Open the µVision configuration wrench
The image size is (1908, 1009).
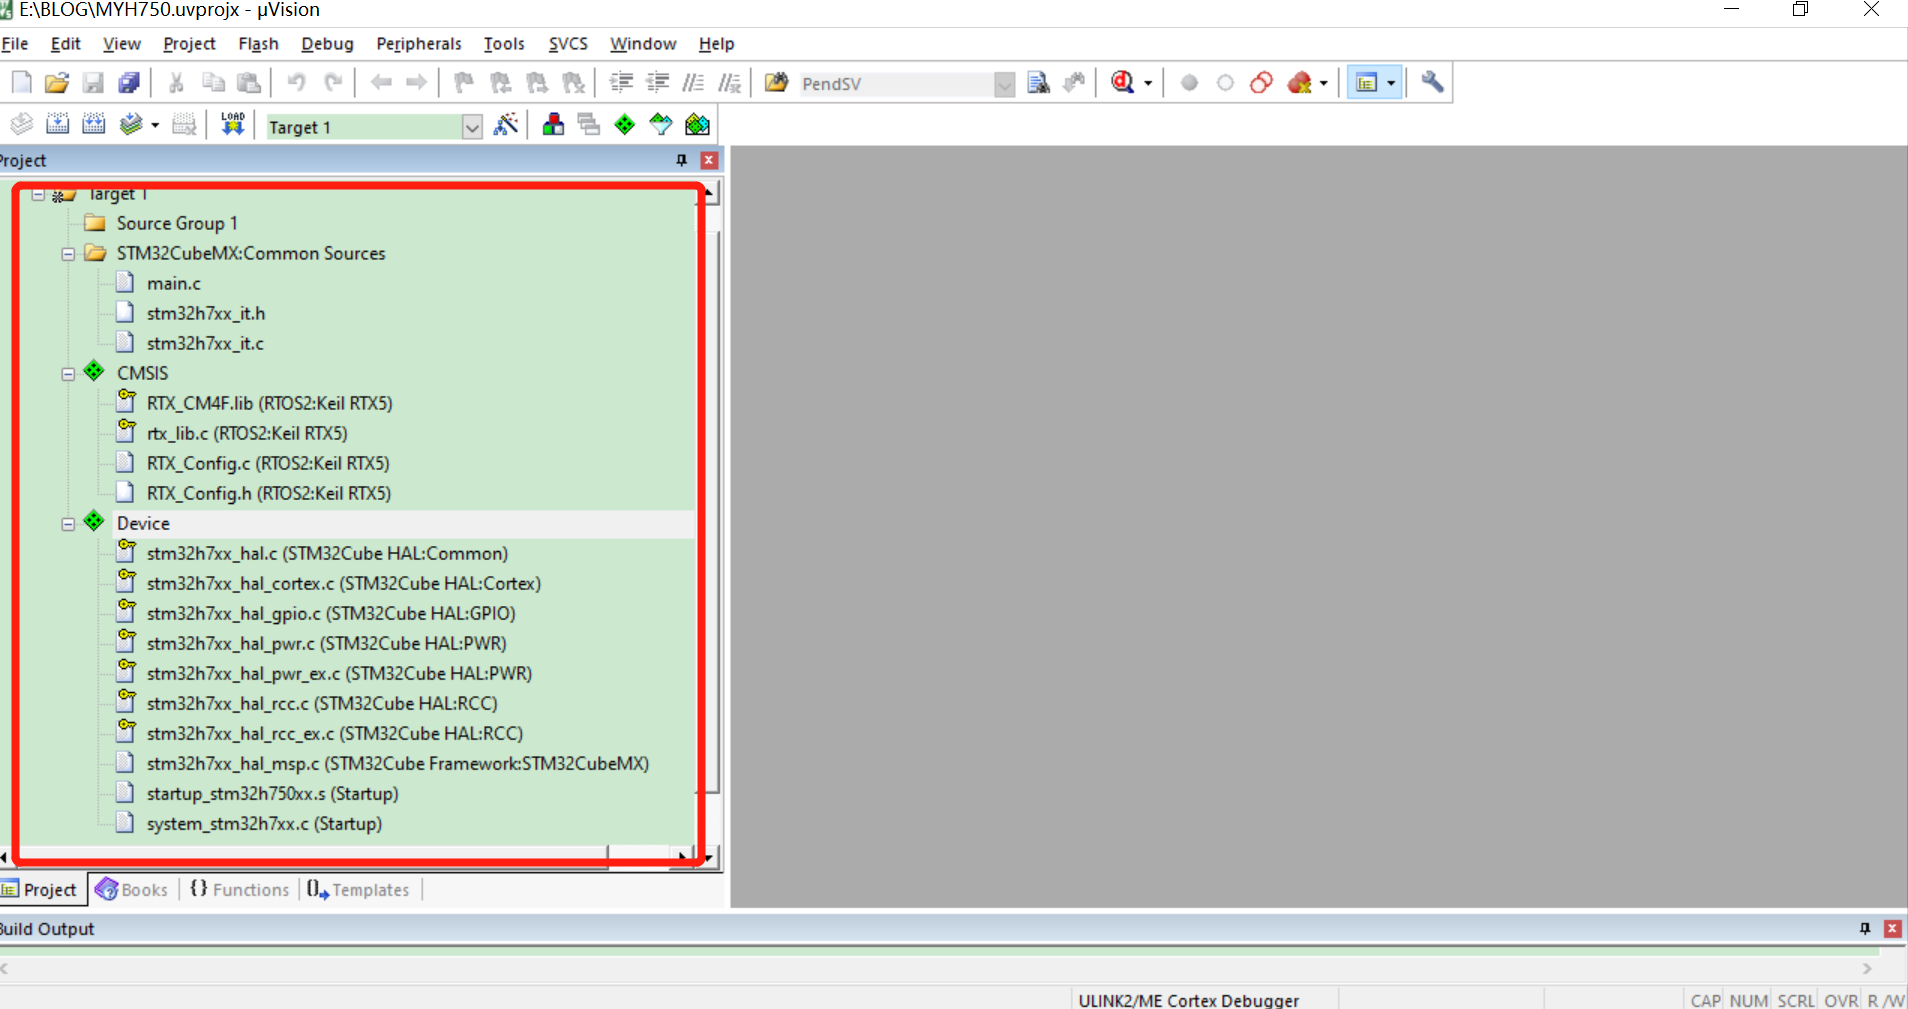(1432, 82)
